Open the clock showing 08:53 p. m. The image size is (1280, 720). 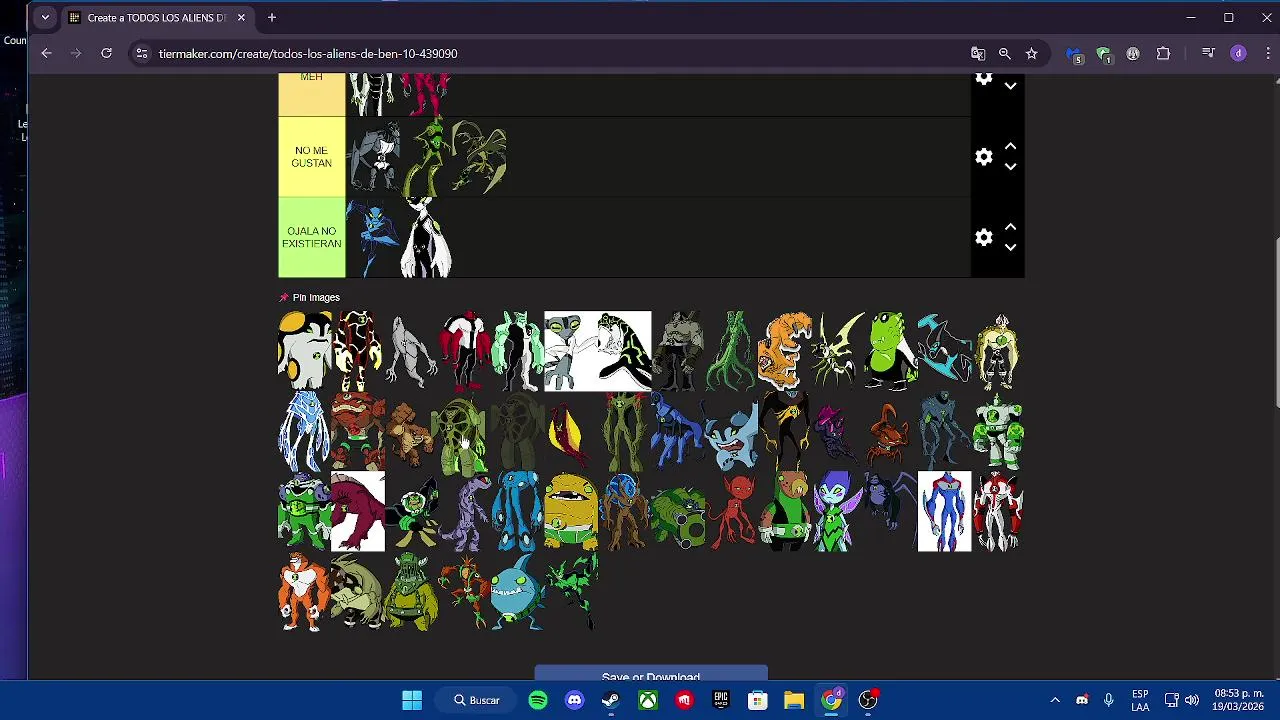click(x=1239, y=700)
